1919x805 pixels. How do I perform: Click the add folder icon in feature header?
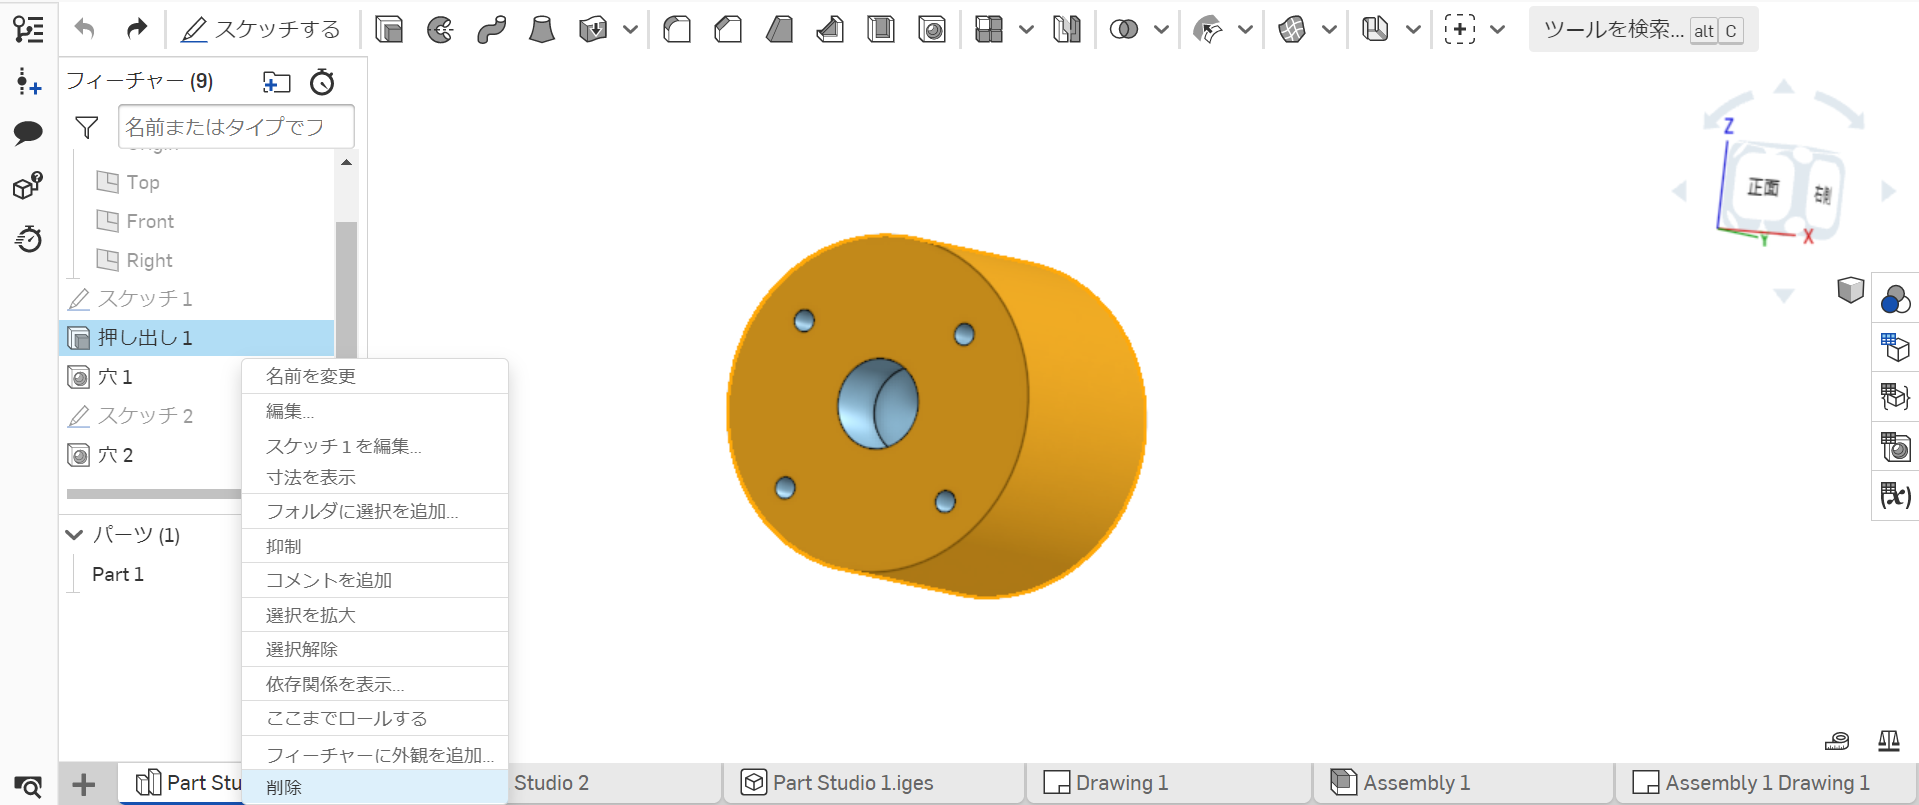276,82
